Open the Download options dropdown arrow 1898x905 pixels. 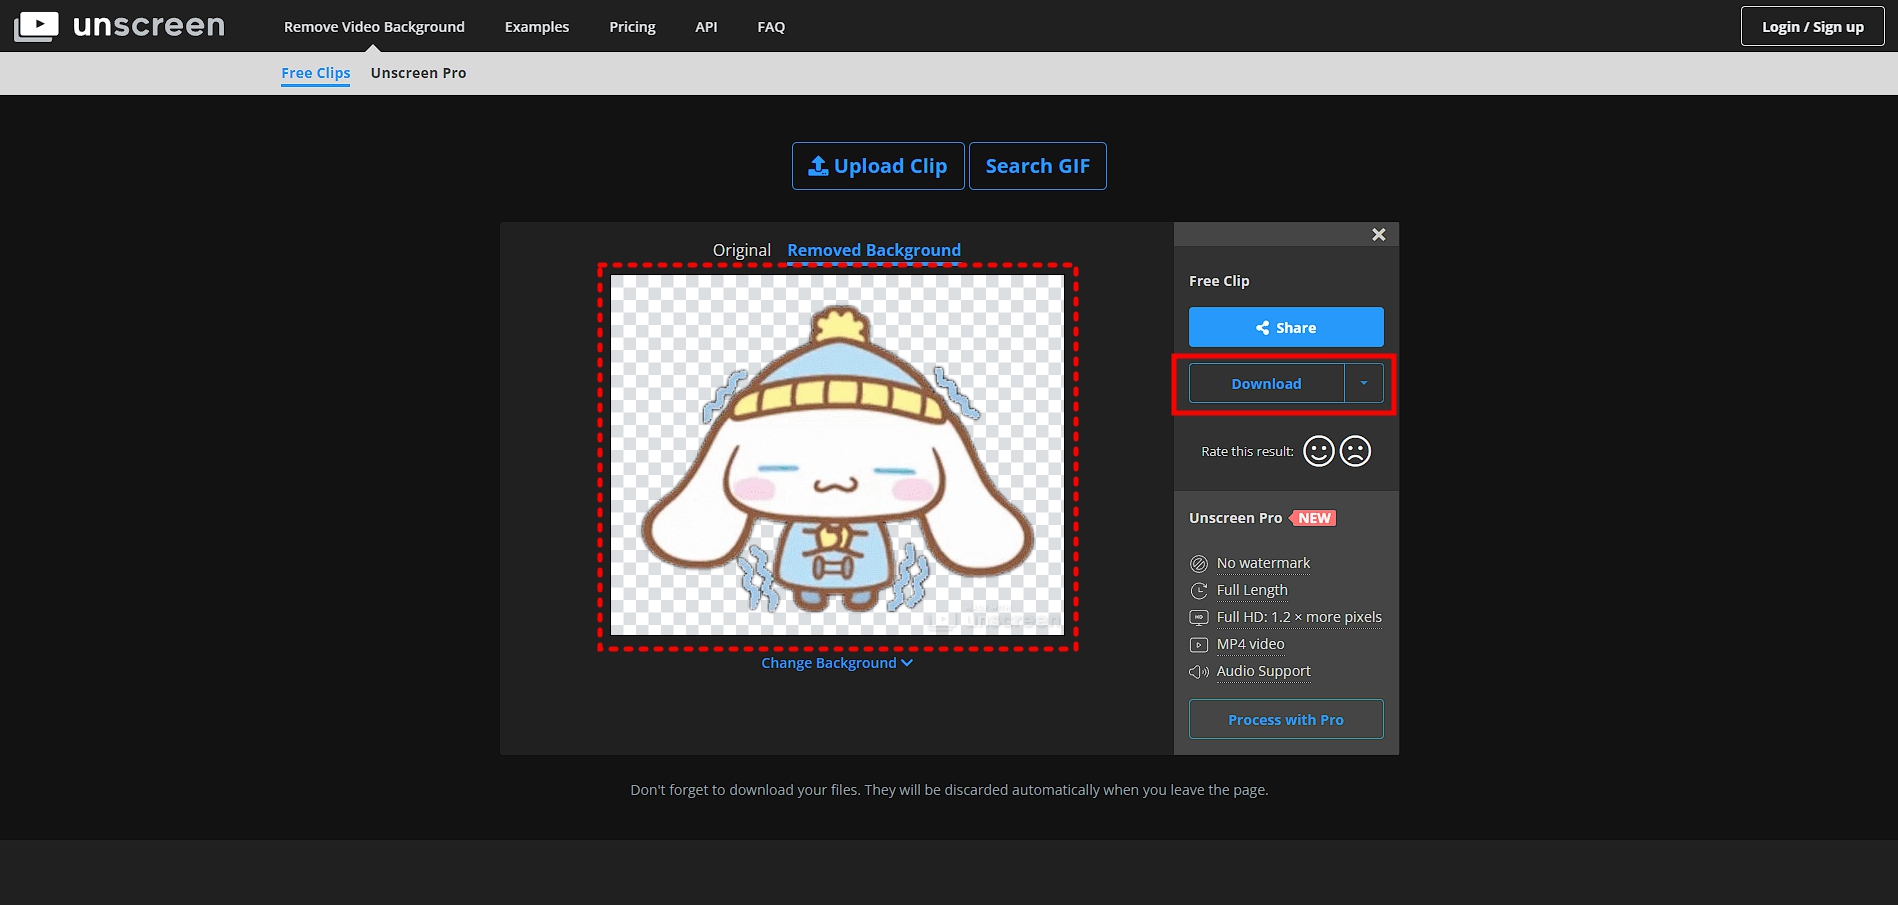(x=1364, y=383)
